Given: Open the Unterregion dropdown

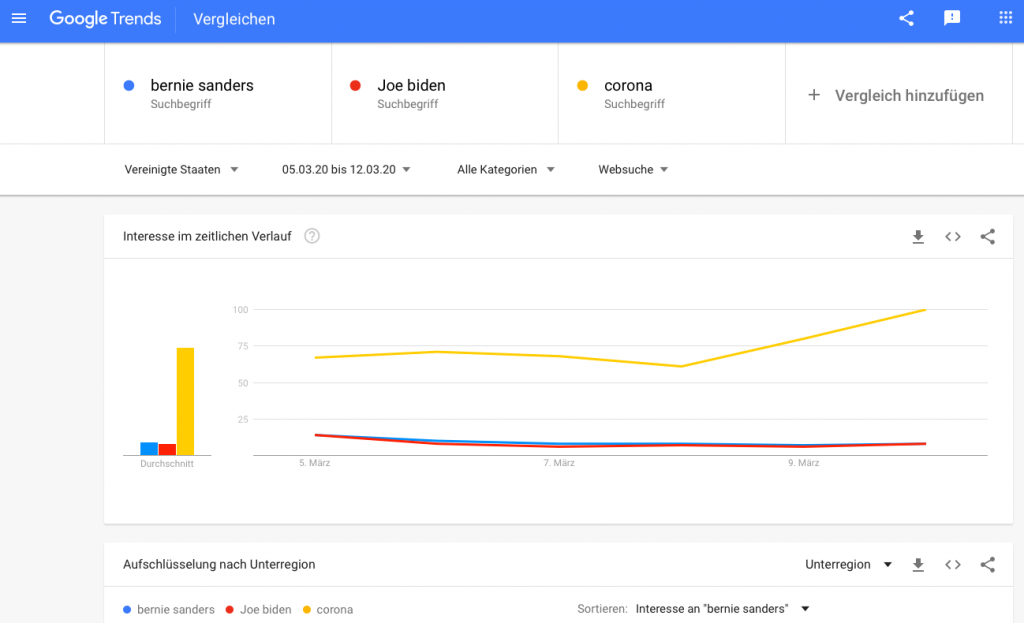Looking at the screenshot, I should click(848, 564).
